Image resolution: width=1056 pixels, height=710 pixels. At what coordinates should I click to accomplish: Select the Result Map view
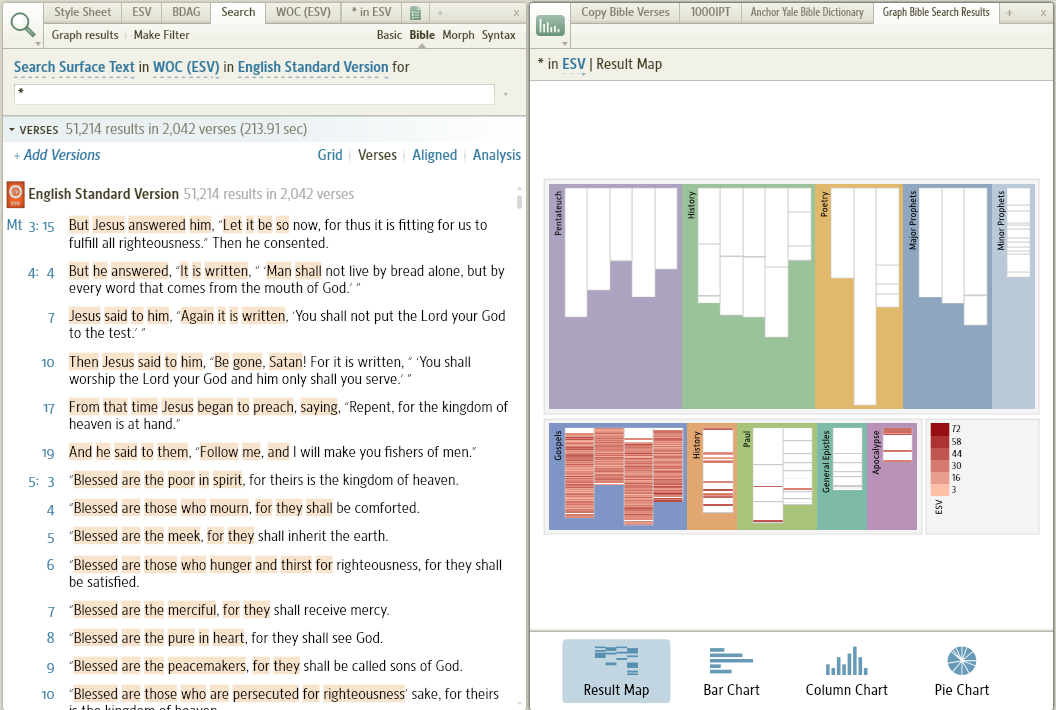click(616, 671)
